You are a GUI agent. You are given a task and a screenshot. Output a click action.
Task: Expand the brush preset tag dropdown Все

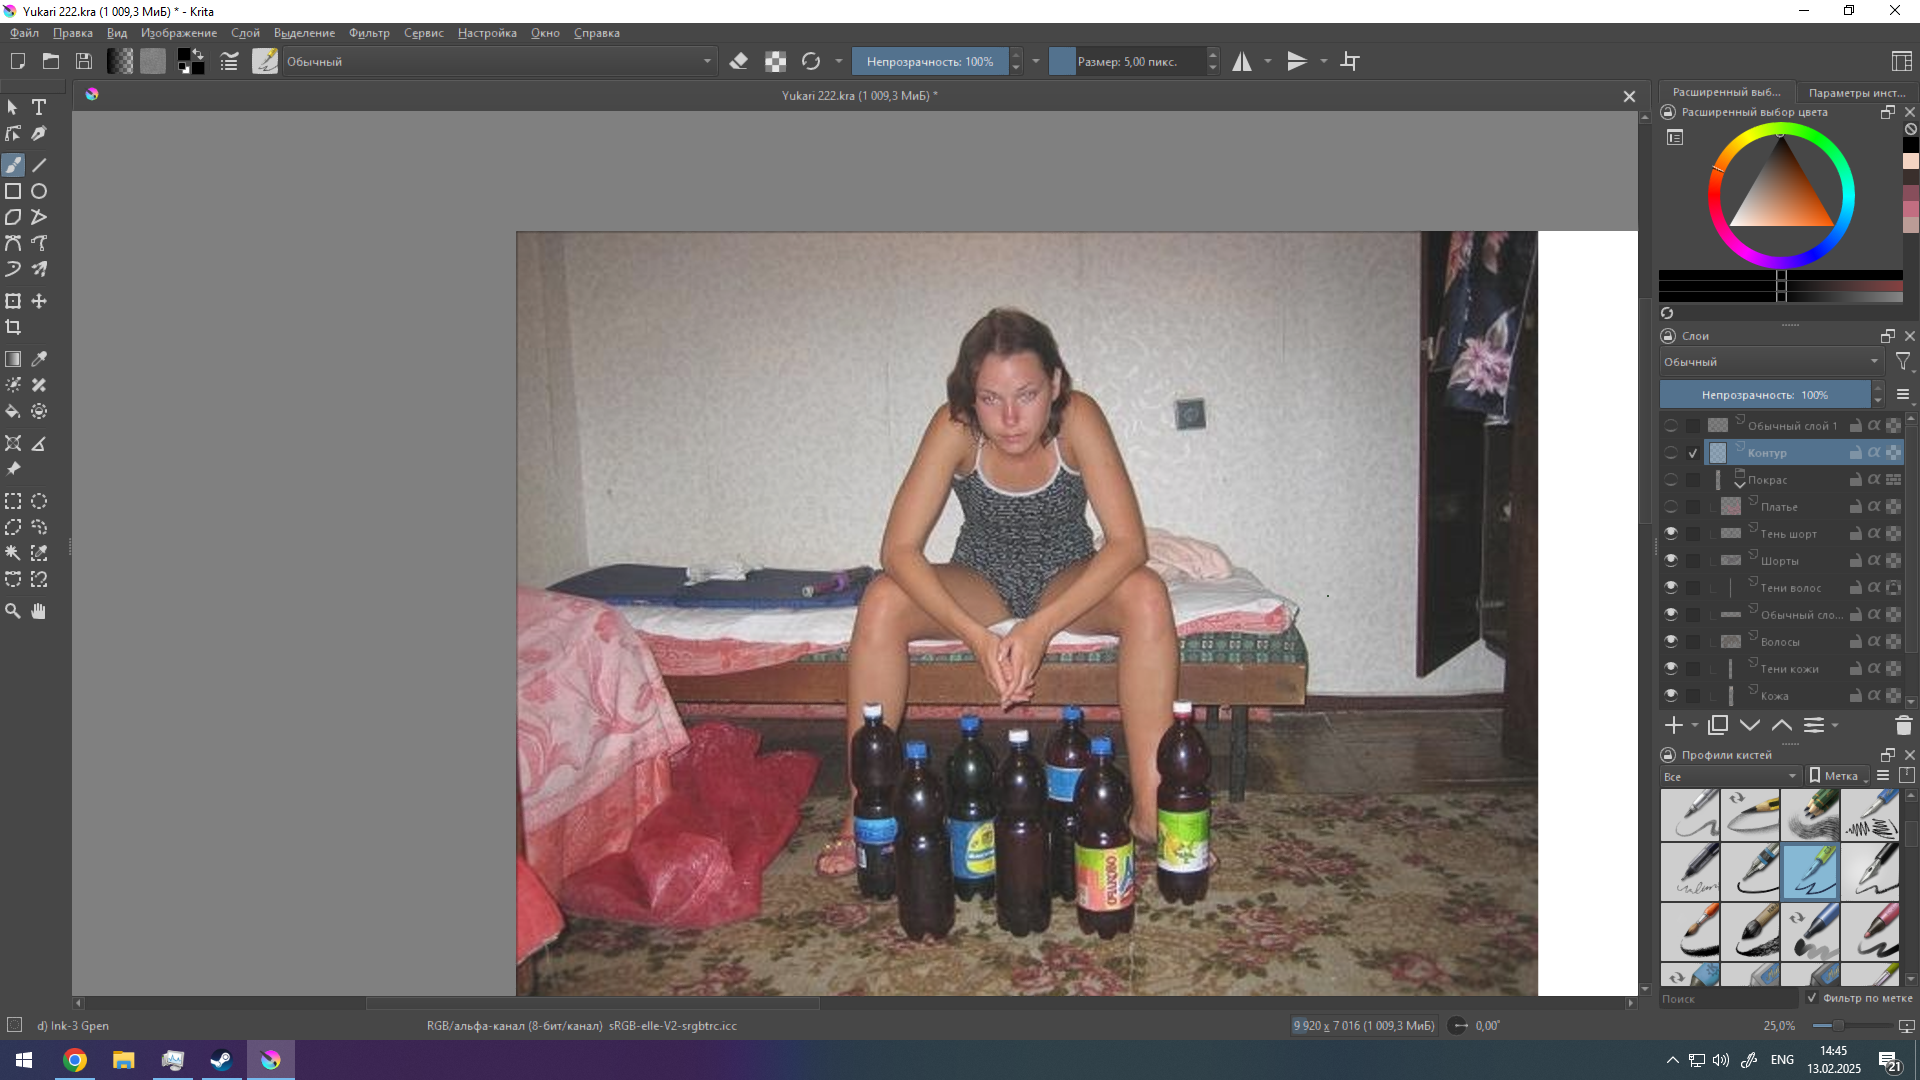pos(1729,776)
